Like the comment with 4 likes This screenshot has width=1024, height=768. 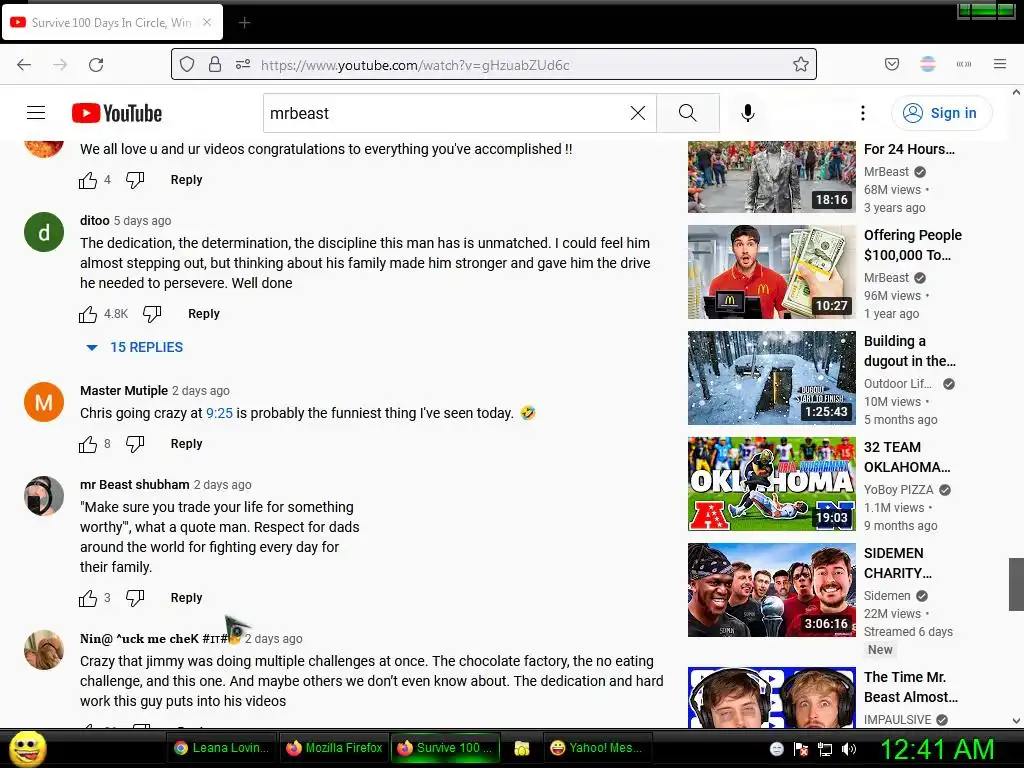[x=88, y=180]
